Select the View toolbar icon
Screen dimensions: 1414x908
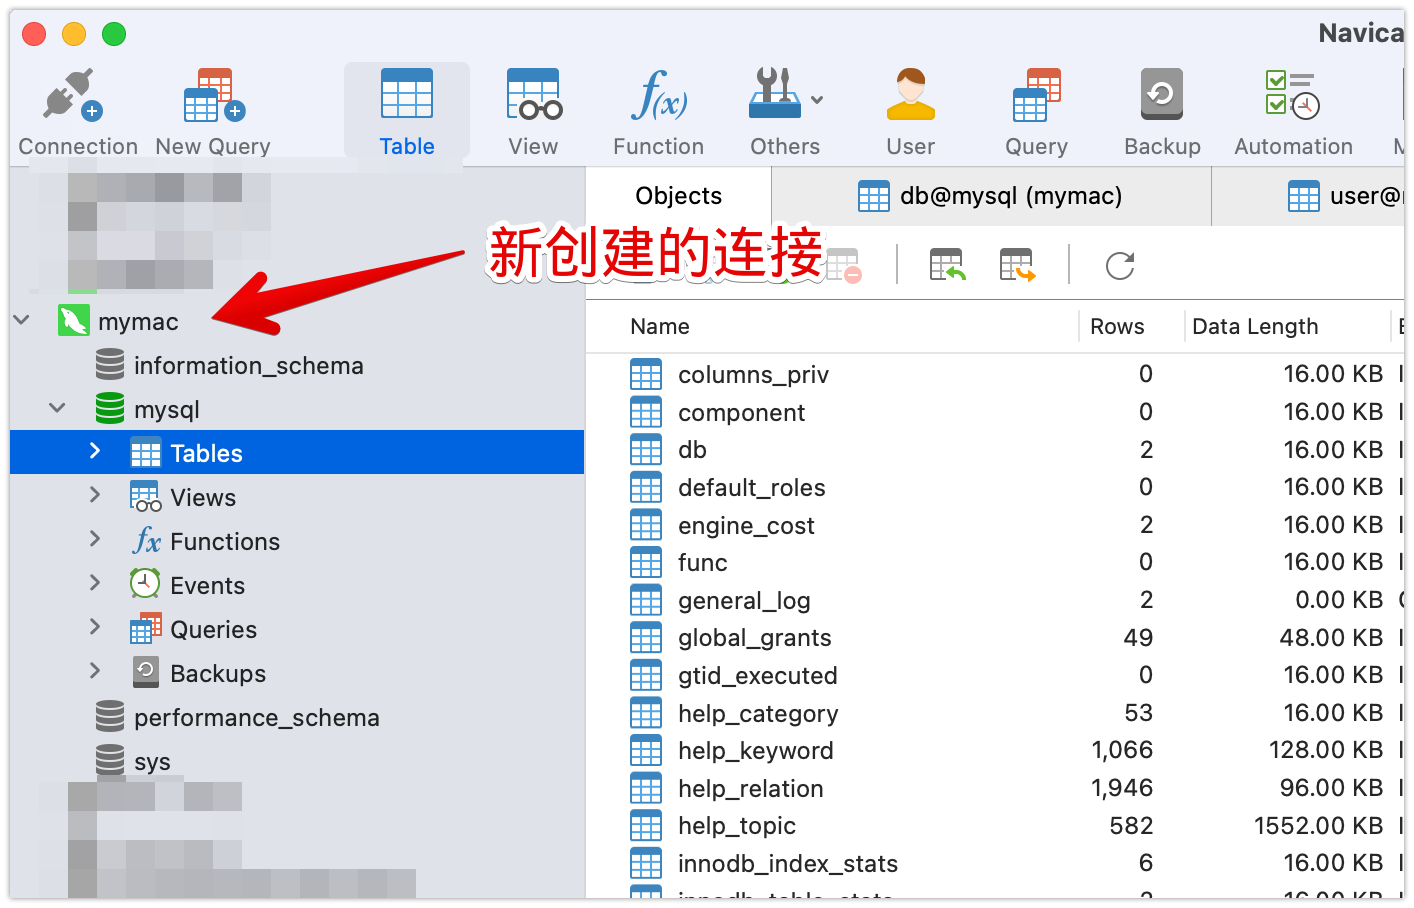[x=533, y=97]
